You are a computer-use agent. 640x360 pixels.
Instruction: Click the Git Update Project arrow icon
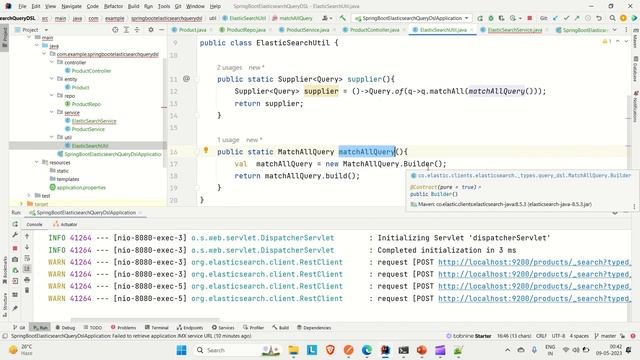tap(556, 18)
